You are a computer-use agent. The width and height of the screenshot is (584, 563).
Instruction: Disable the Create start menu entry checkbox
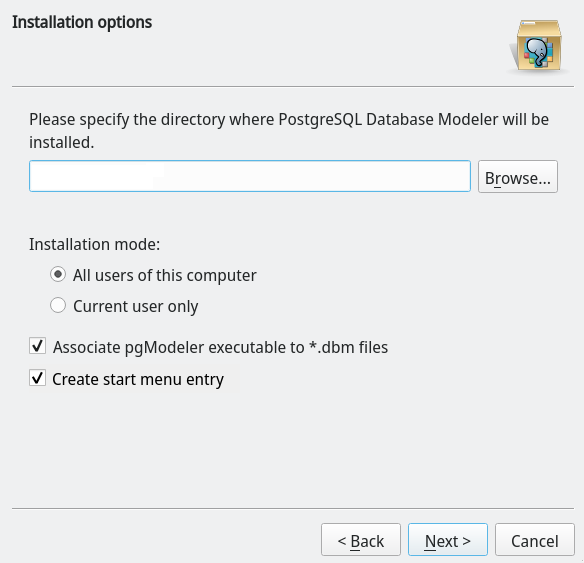tap(38, 378)
